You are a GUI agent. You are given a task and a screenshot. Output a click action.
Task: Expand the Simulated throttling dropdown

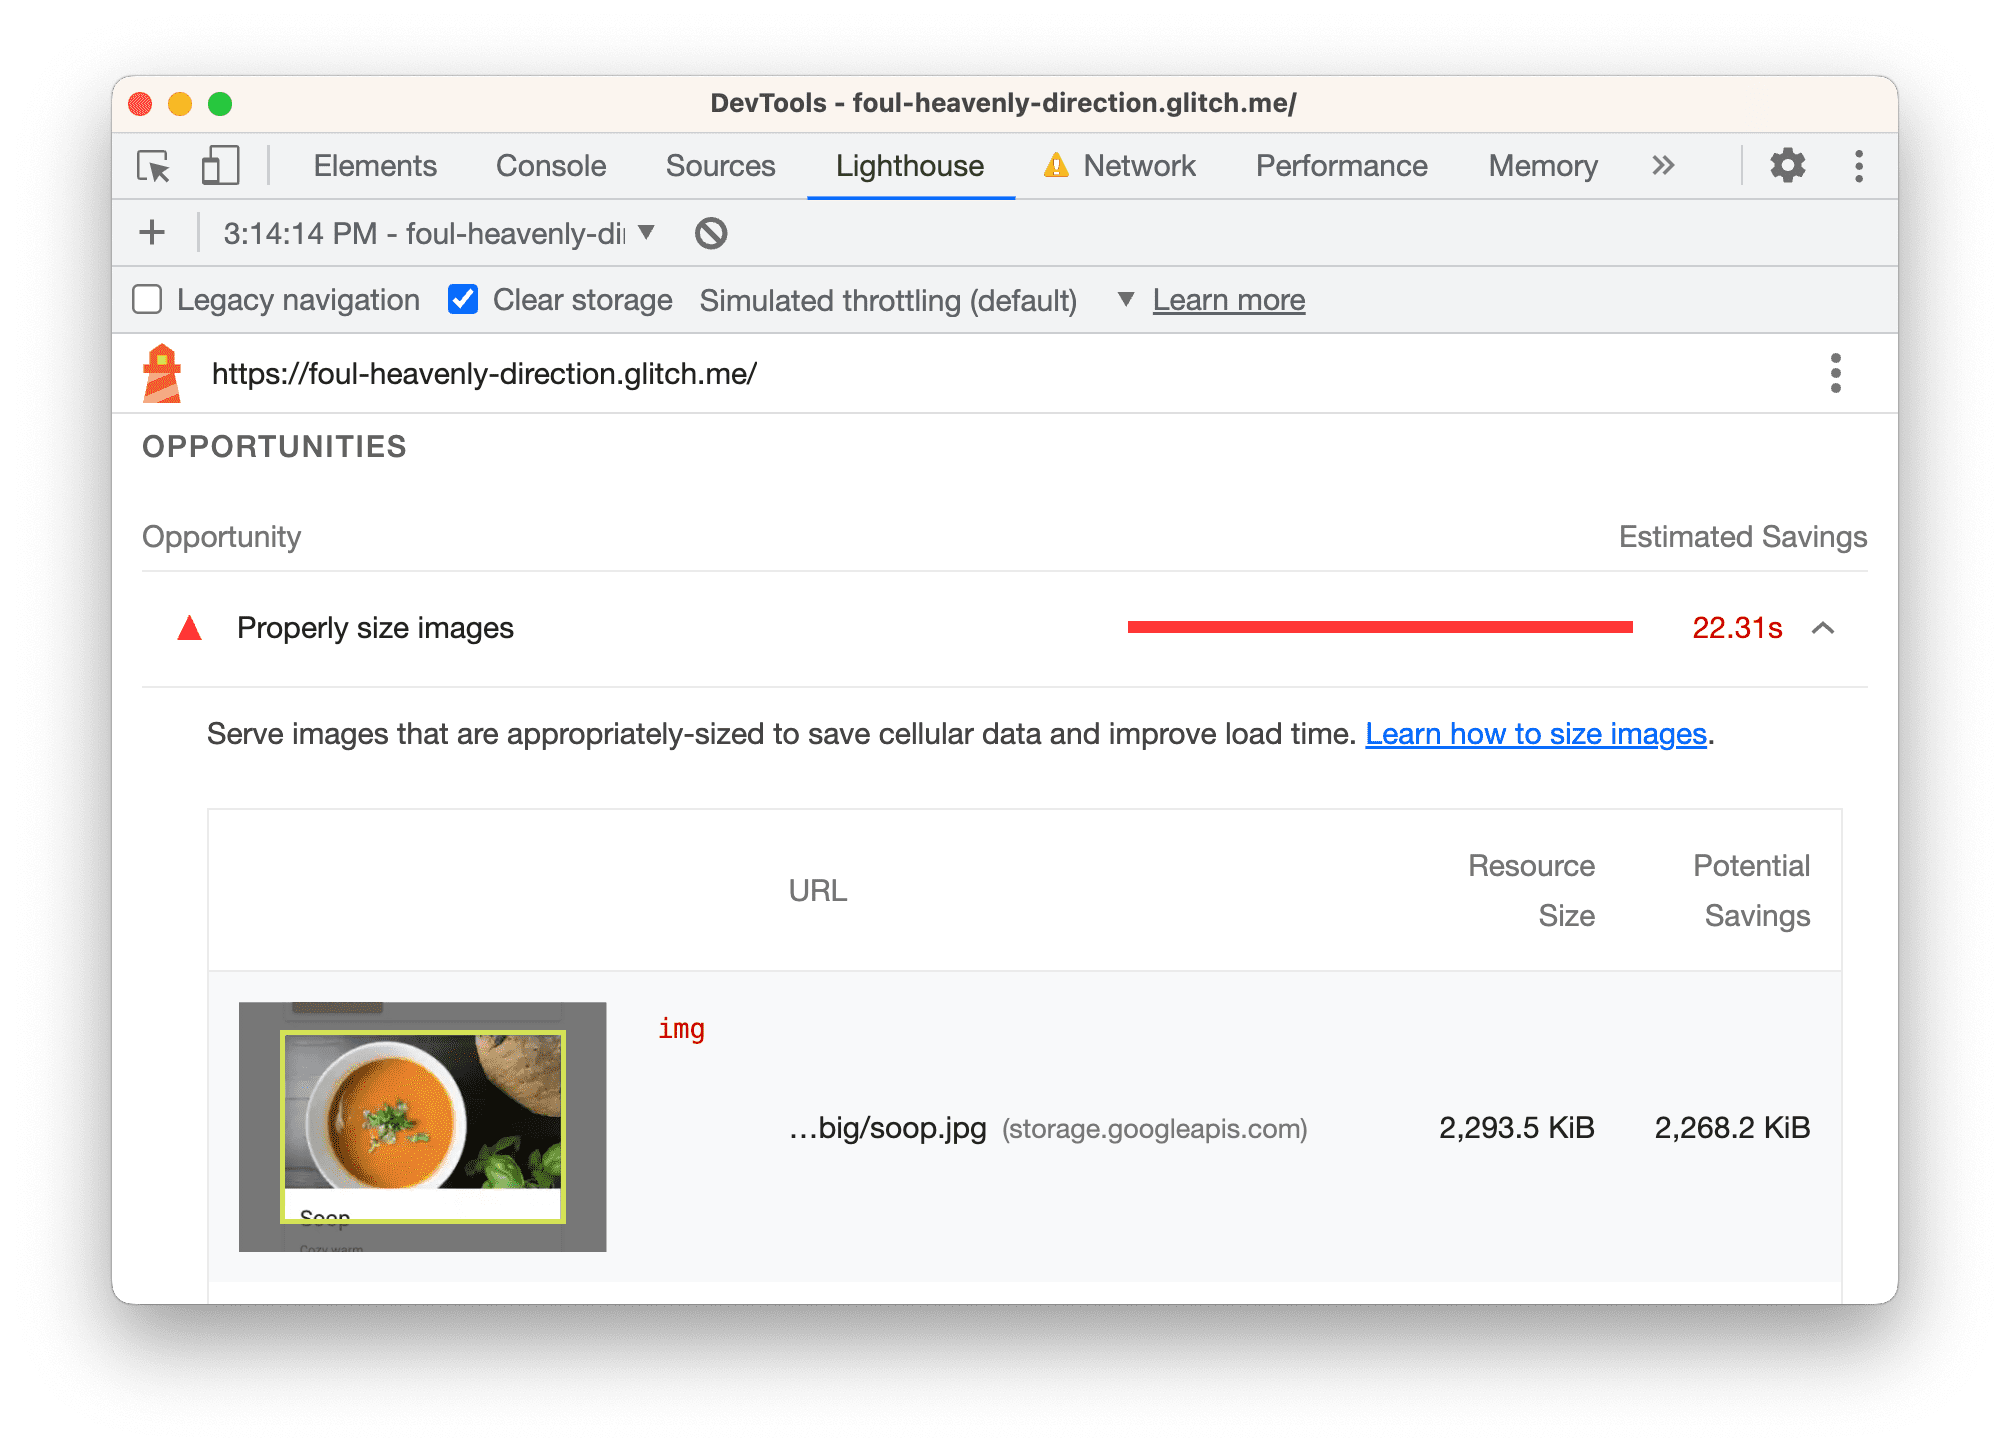[1124, 300]
